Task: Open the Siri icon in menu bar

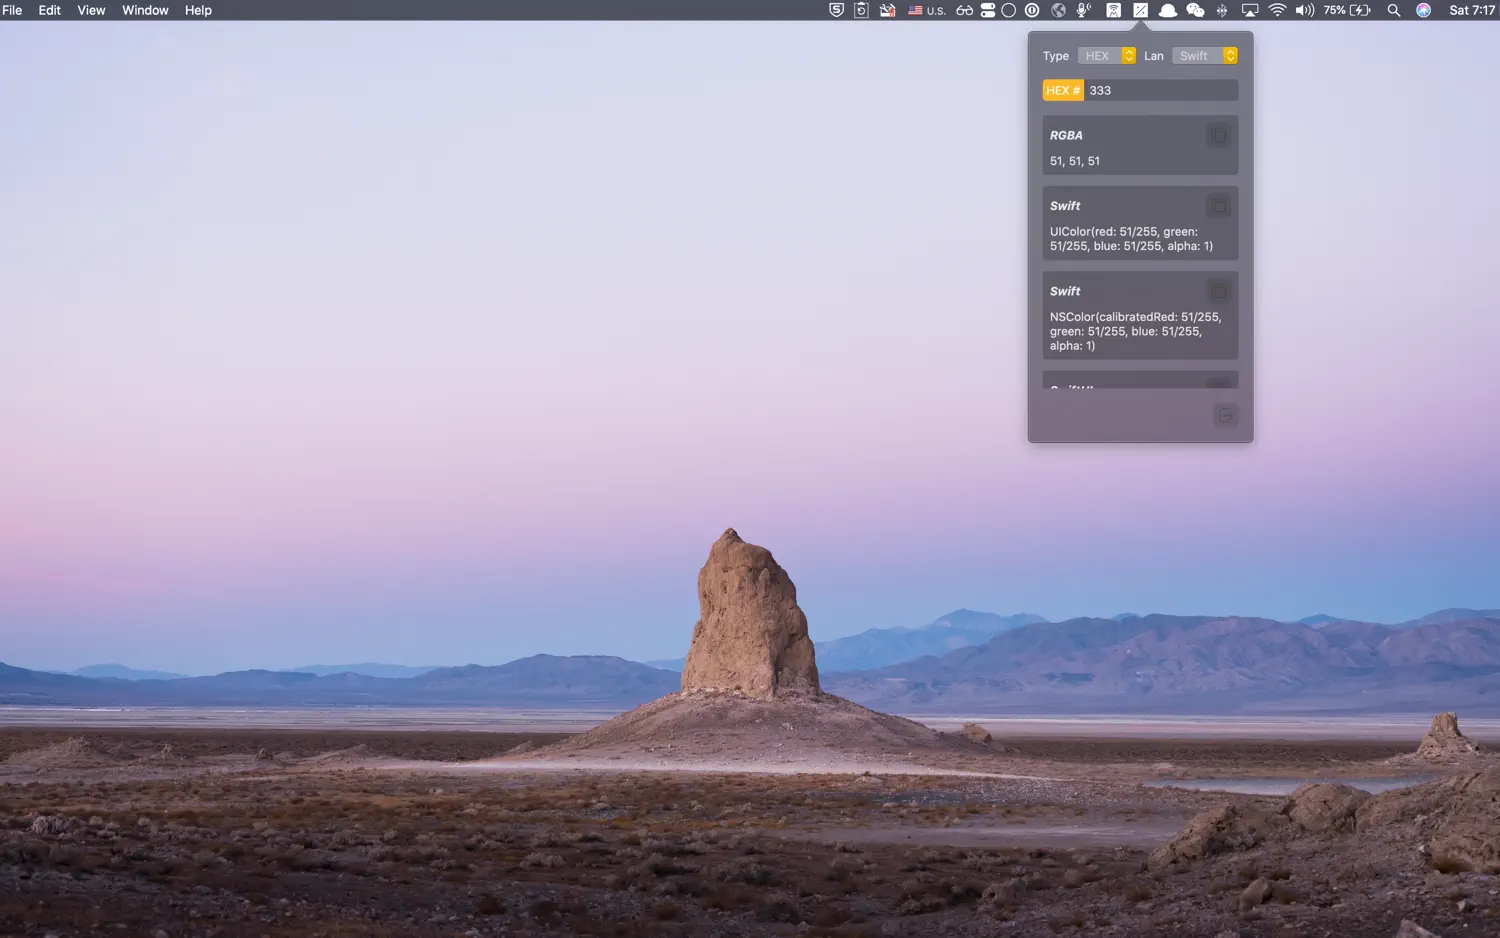Action: coord(1423,10)
